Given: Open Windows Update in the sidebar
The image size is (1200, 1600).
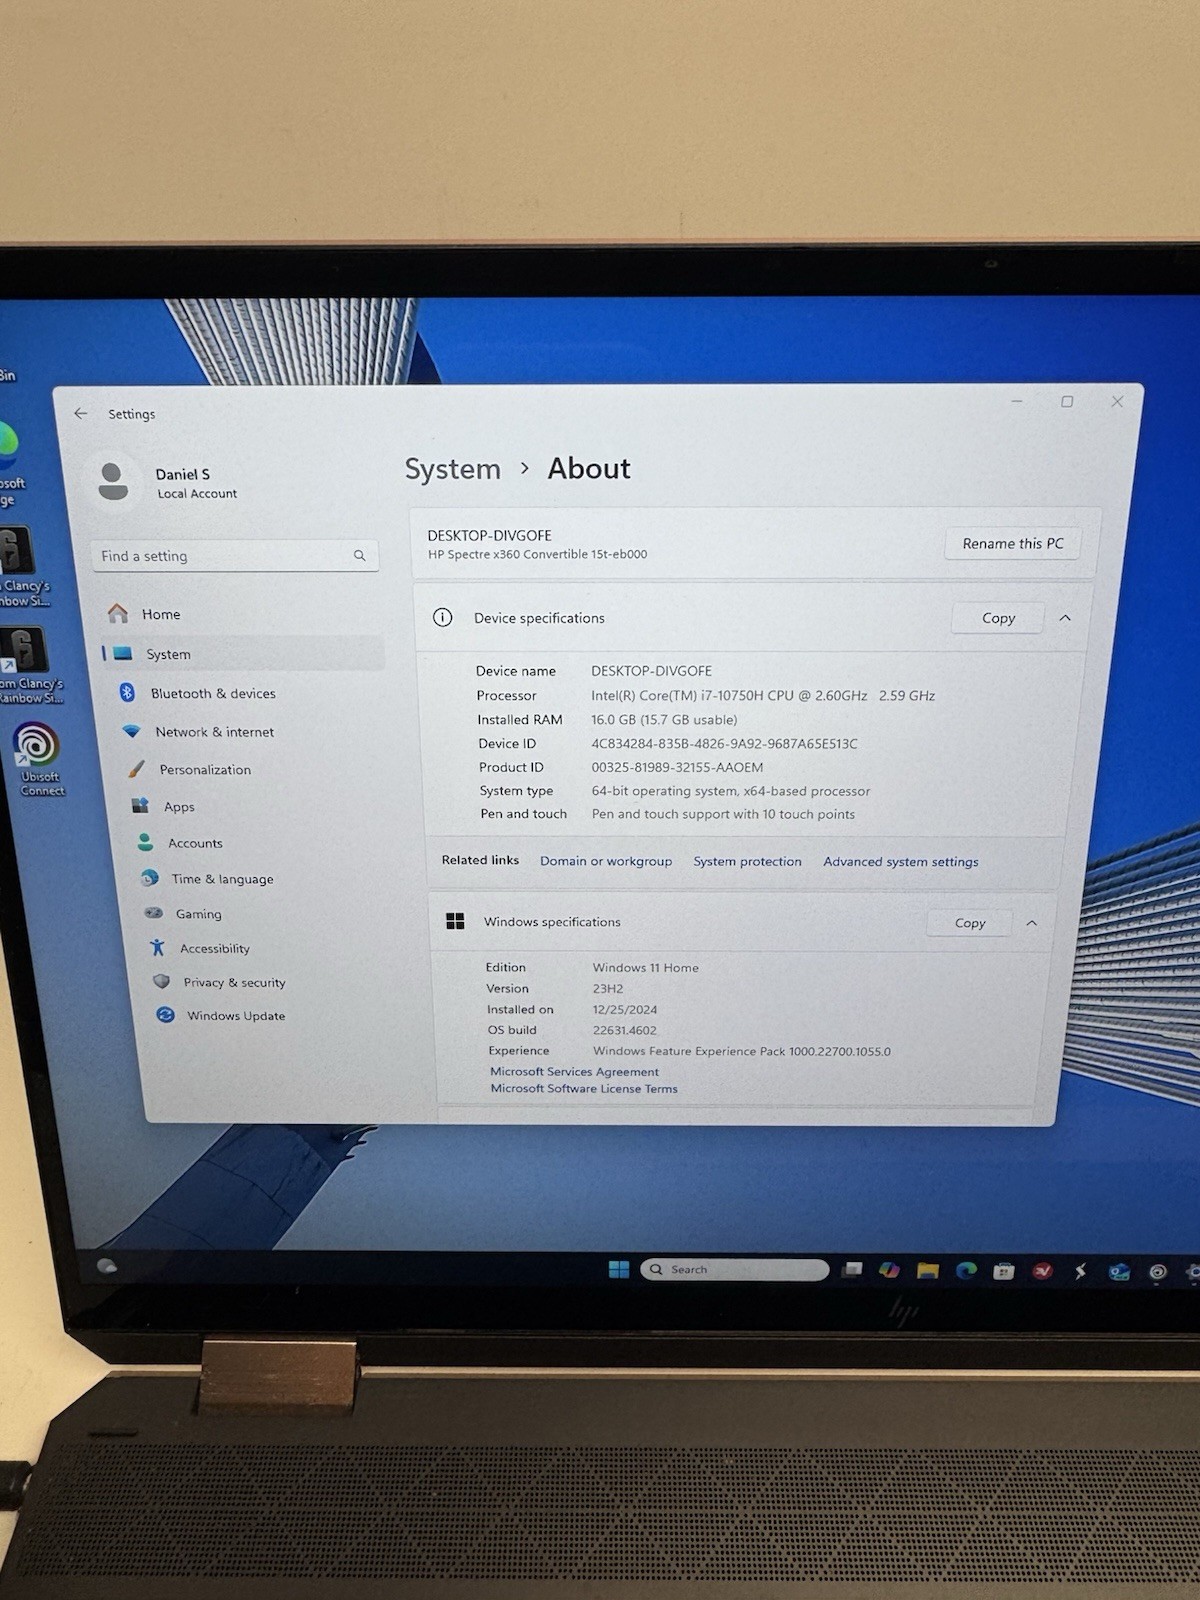Looking at the screenshot, I should (x=236, y=1015).
